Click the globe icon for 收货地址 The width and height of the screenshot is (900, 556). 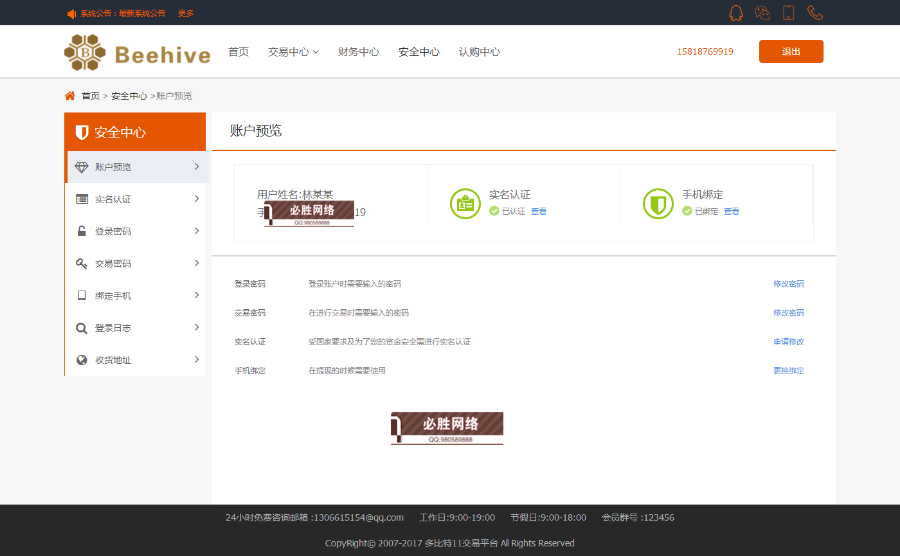point(82,360)
